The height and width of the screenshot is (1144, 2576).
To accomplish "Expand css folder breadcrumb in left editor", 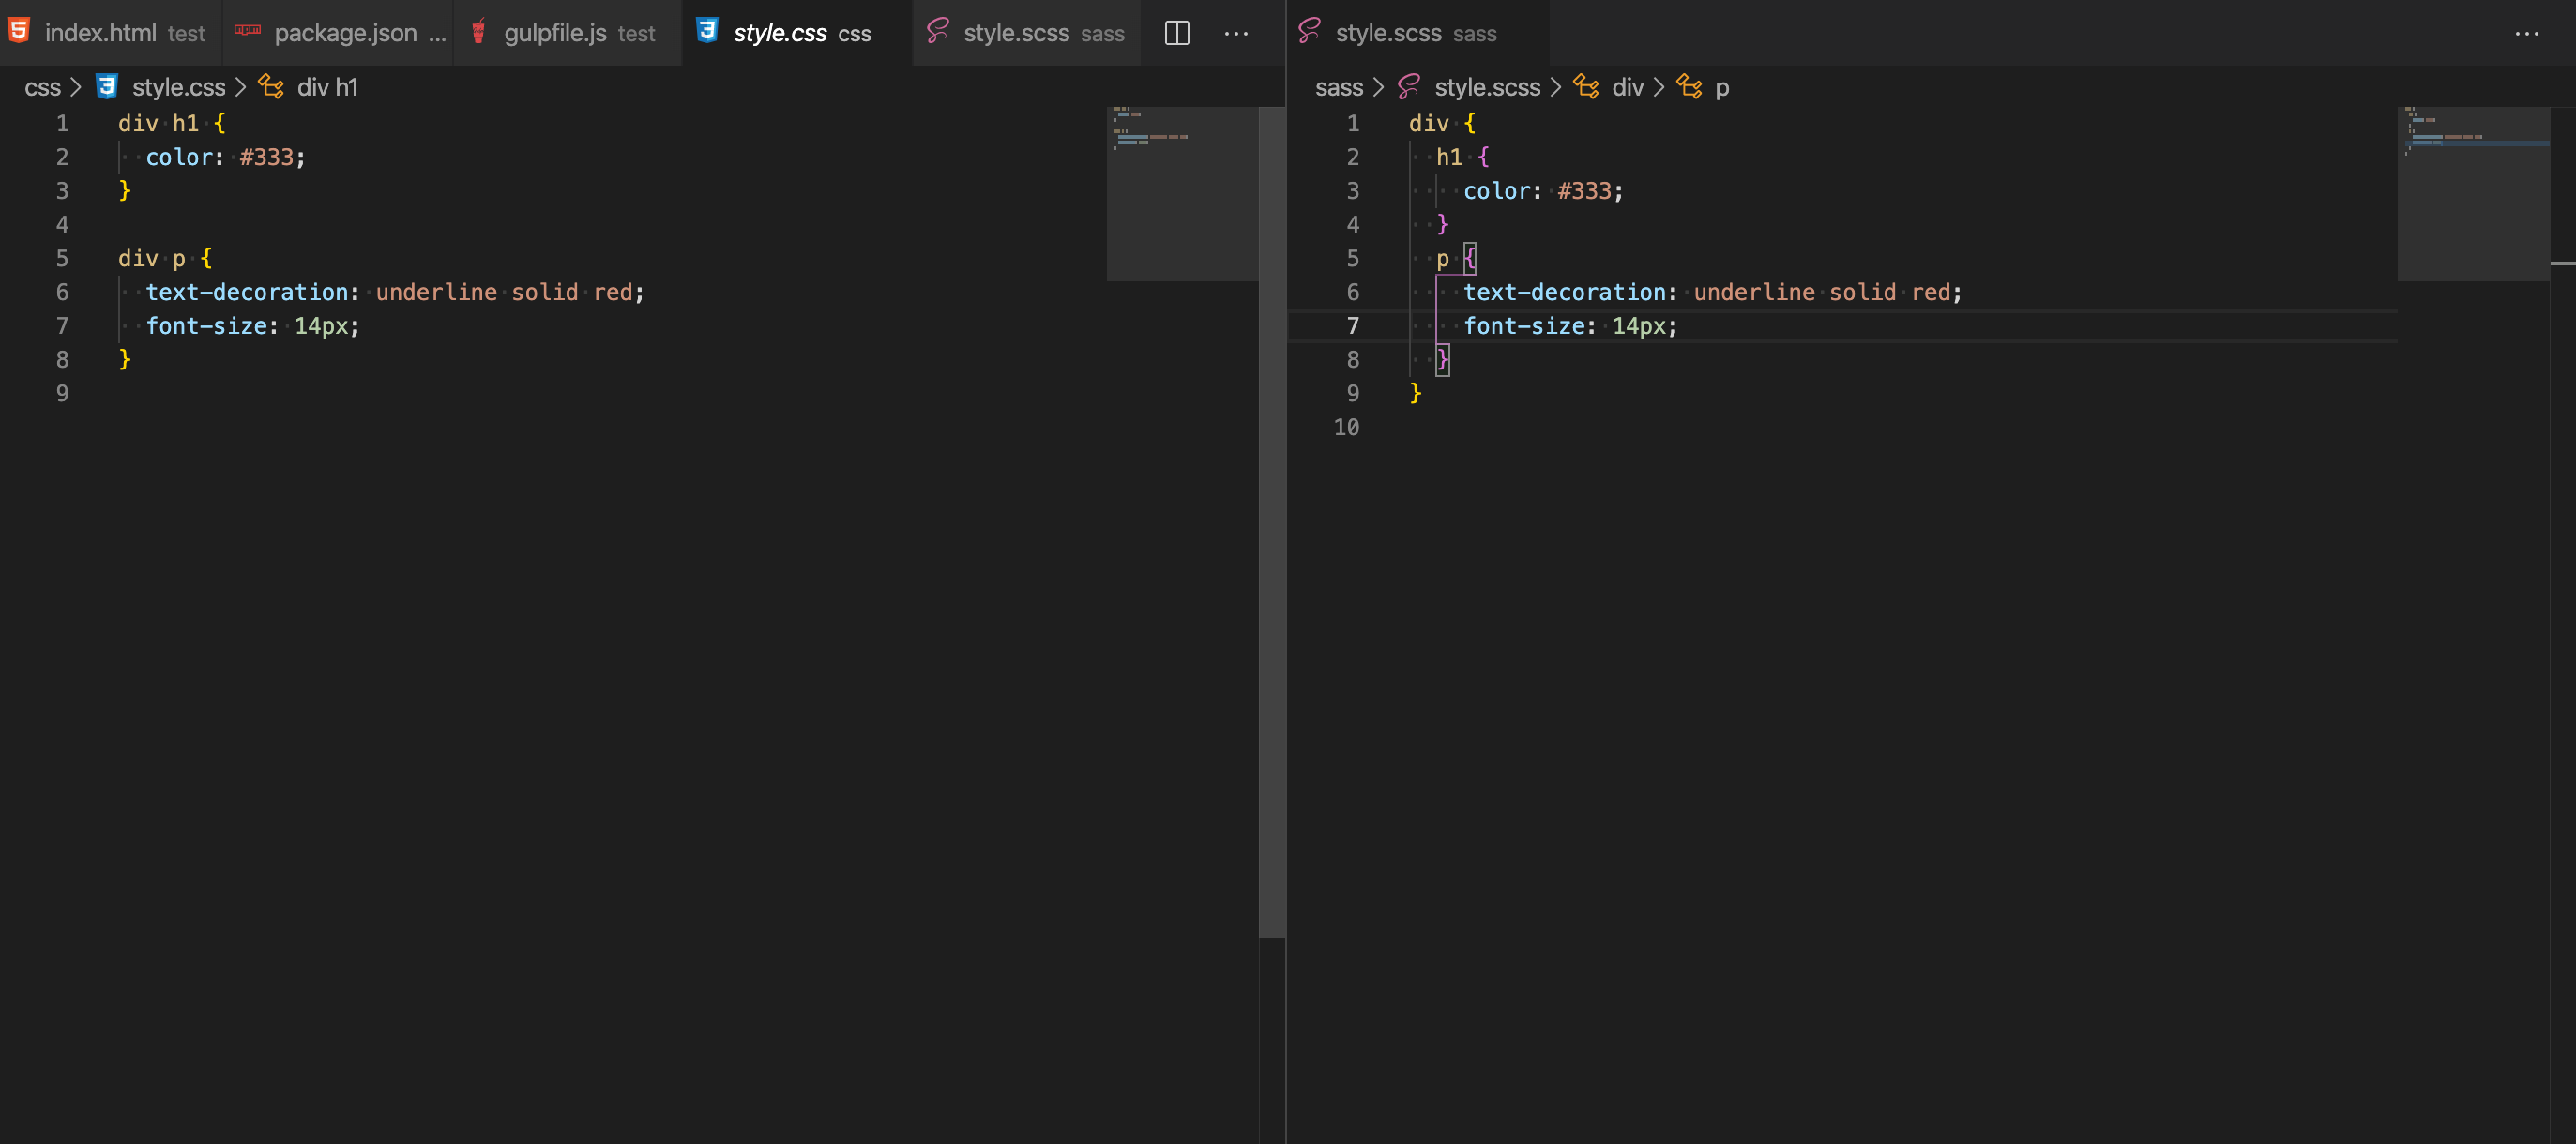I will click(x=42, y=87).
